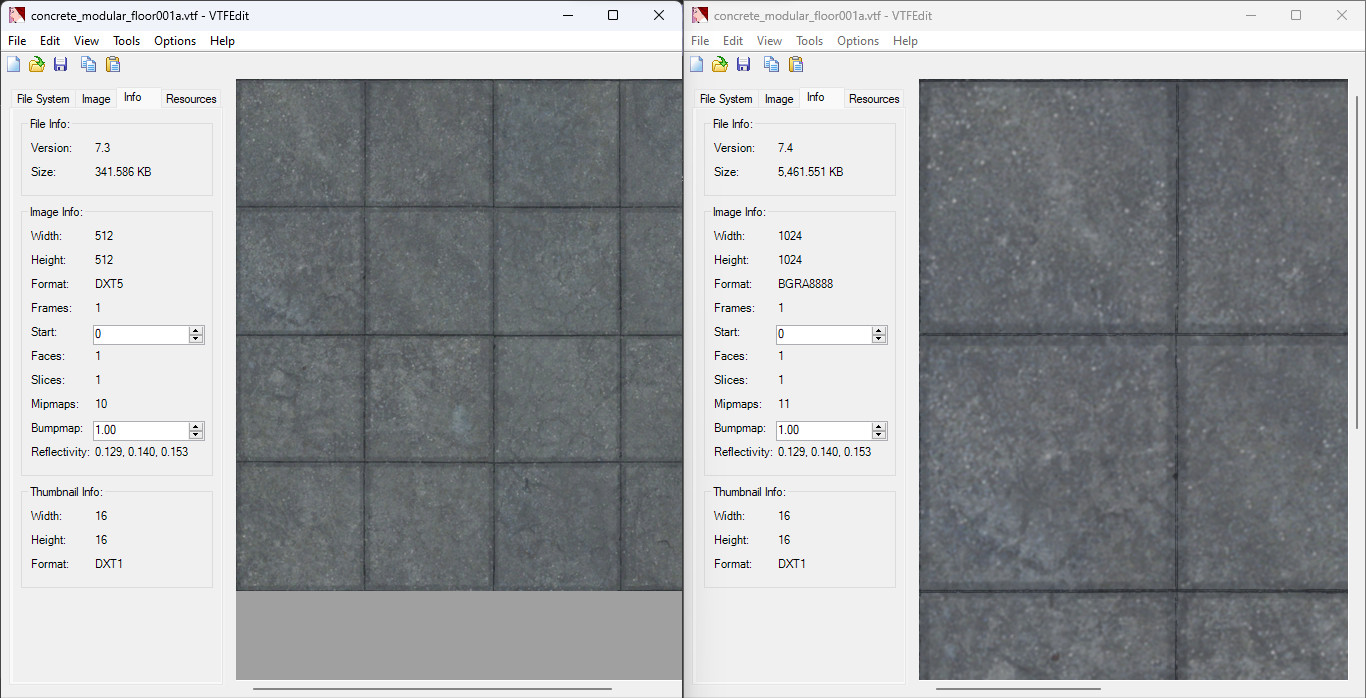
Task: Open the Help menu in the right VTFEdit window
Action: (x=905, y=40)
